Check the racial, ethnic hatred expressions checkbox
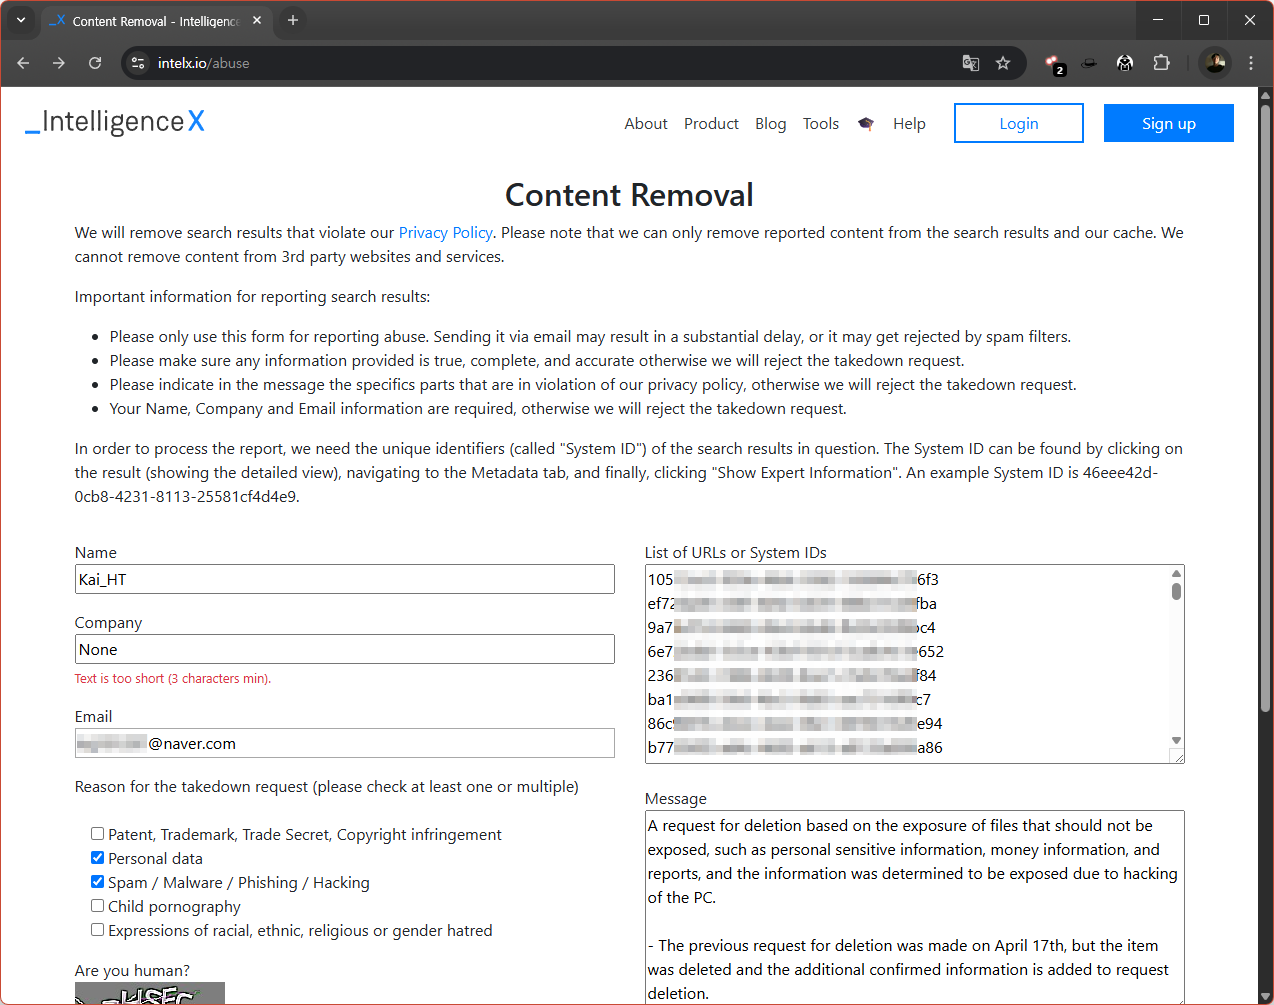The image size is (1274, 1005). tap(98, 930)
